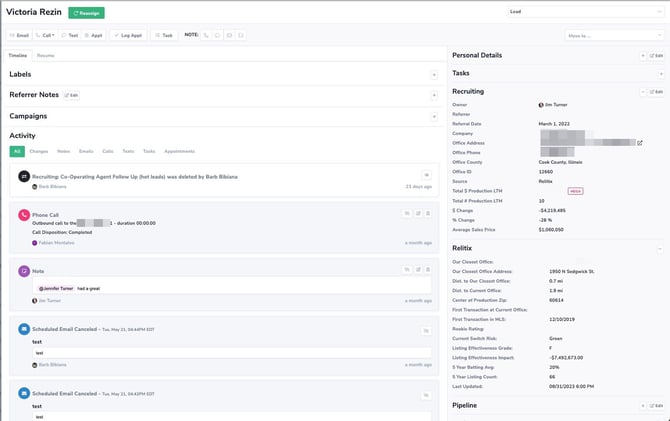Switch to the Resume tab
Viewport: 670px width, 421px height.
pyautogui.click(x=46, y=55)
